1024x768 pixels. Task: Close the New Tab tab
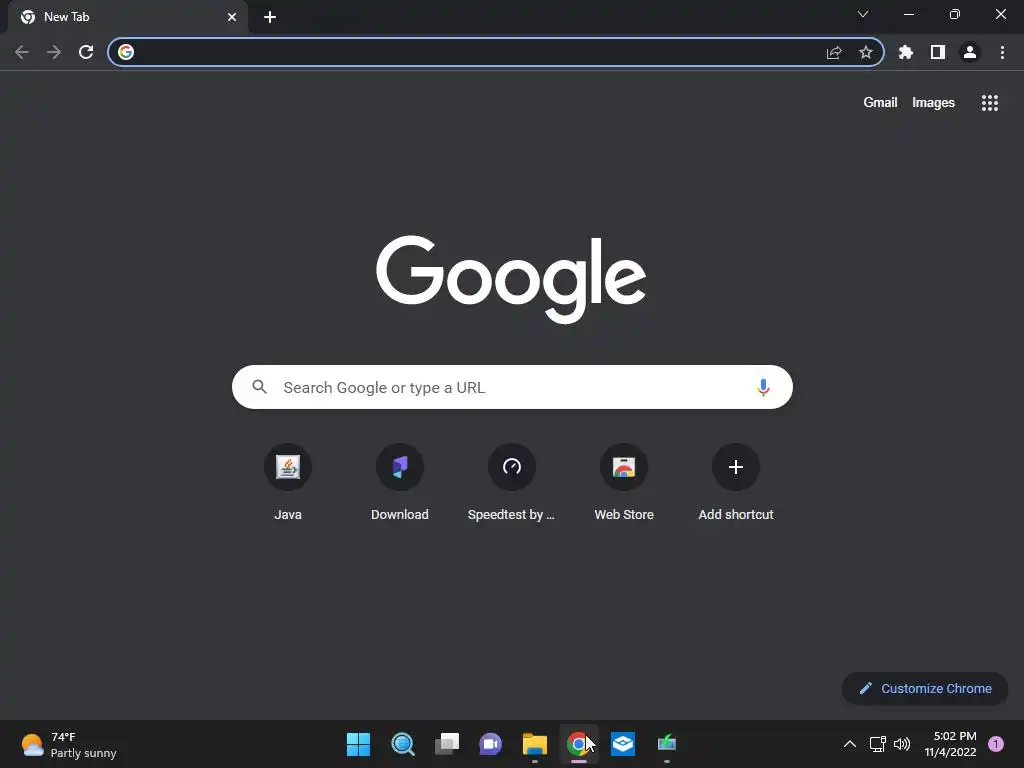(232, 17)
